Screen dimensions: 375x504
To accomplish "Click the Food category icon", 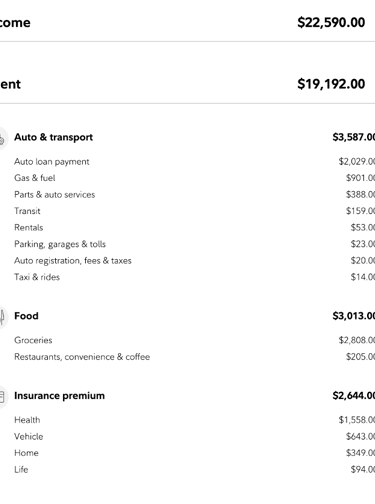I will pyautogui.click(x=2, y=317).
